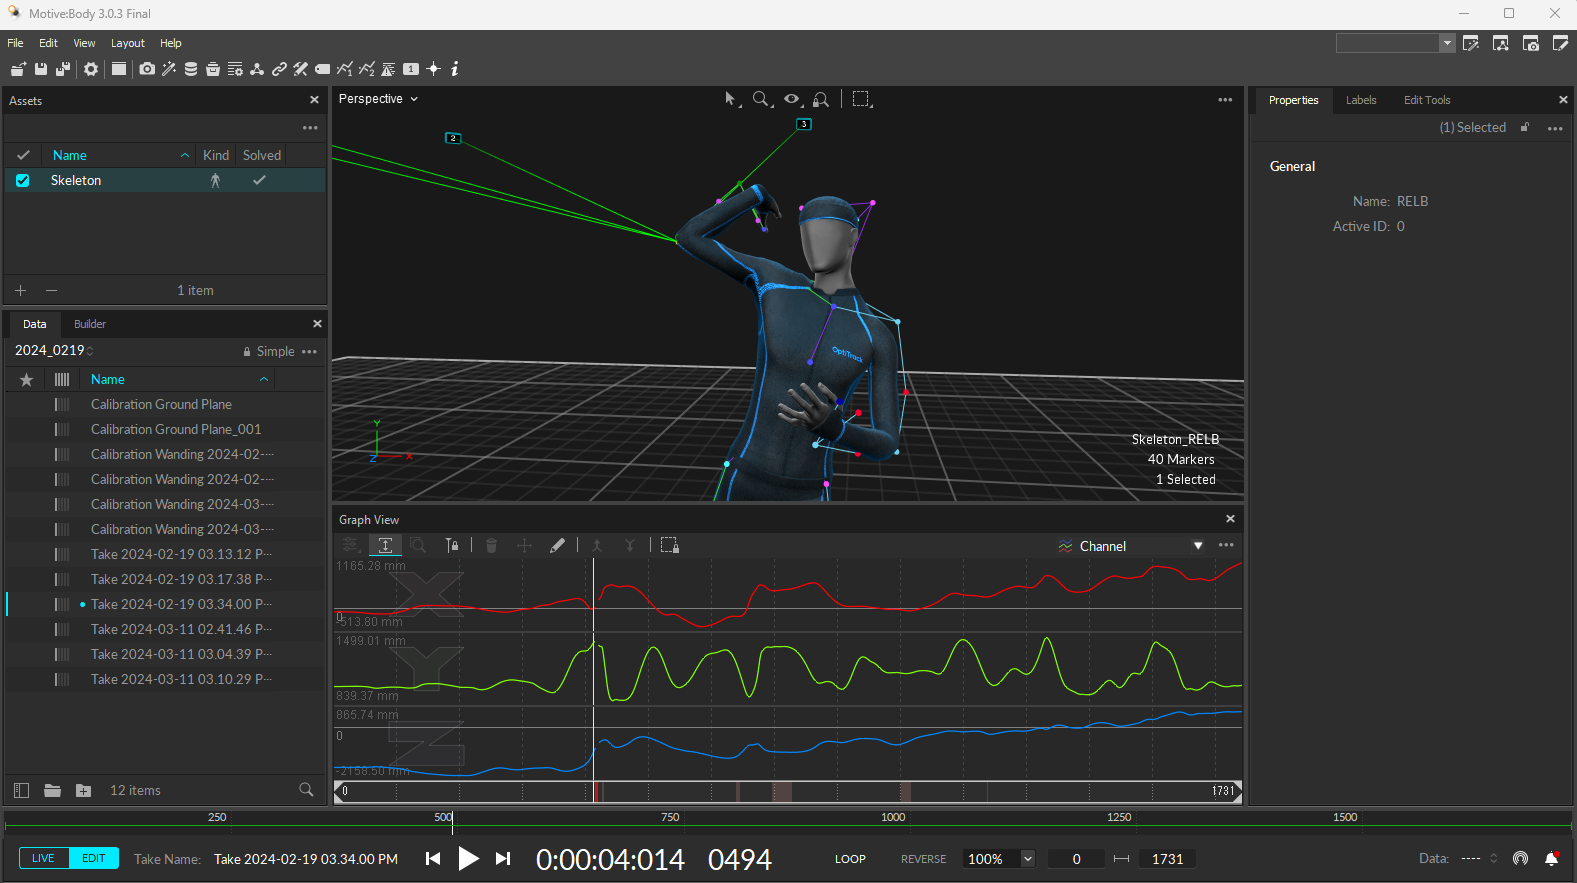Click the folder icon at Data pane bottom
This screenshot has width=1577, height=883.
[53, 790]
